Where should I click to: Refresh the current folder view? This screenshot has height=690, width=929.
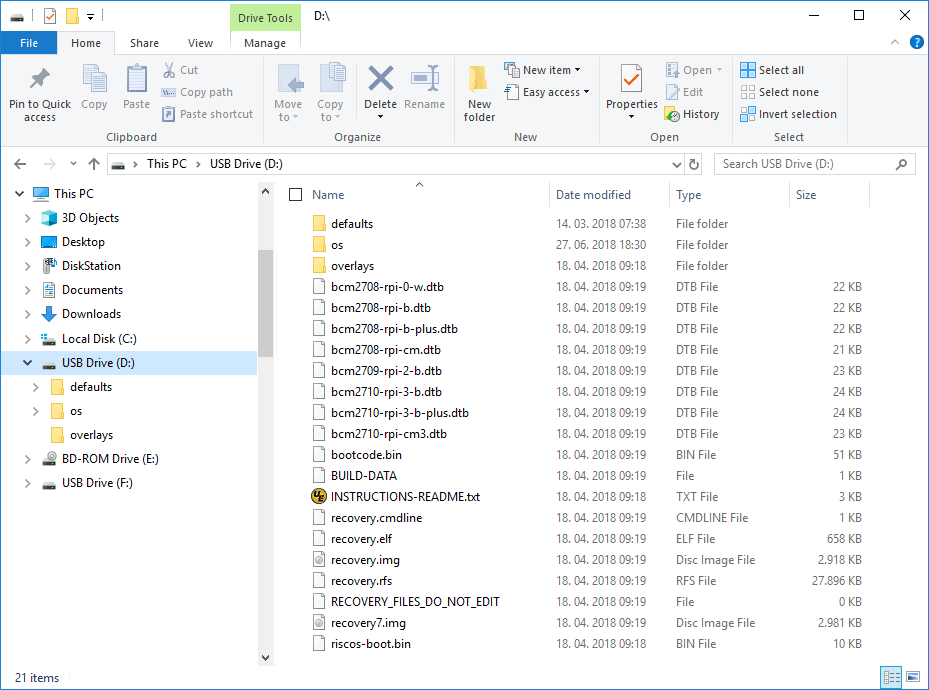pyautogui.click(x=694, y=164)
